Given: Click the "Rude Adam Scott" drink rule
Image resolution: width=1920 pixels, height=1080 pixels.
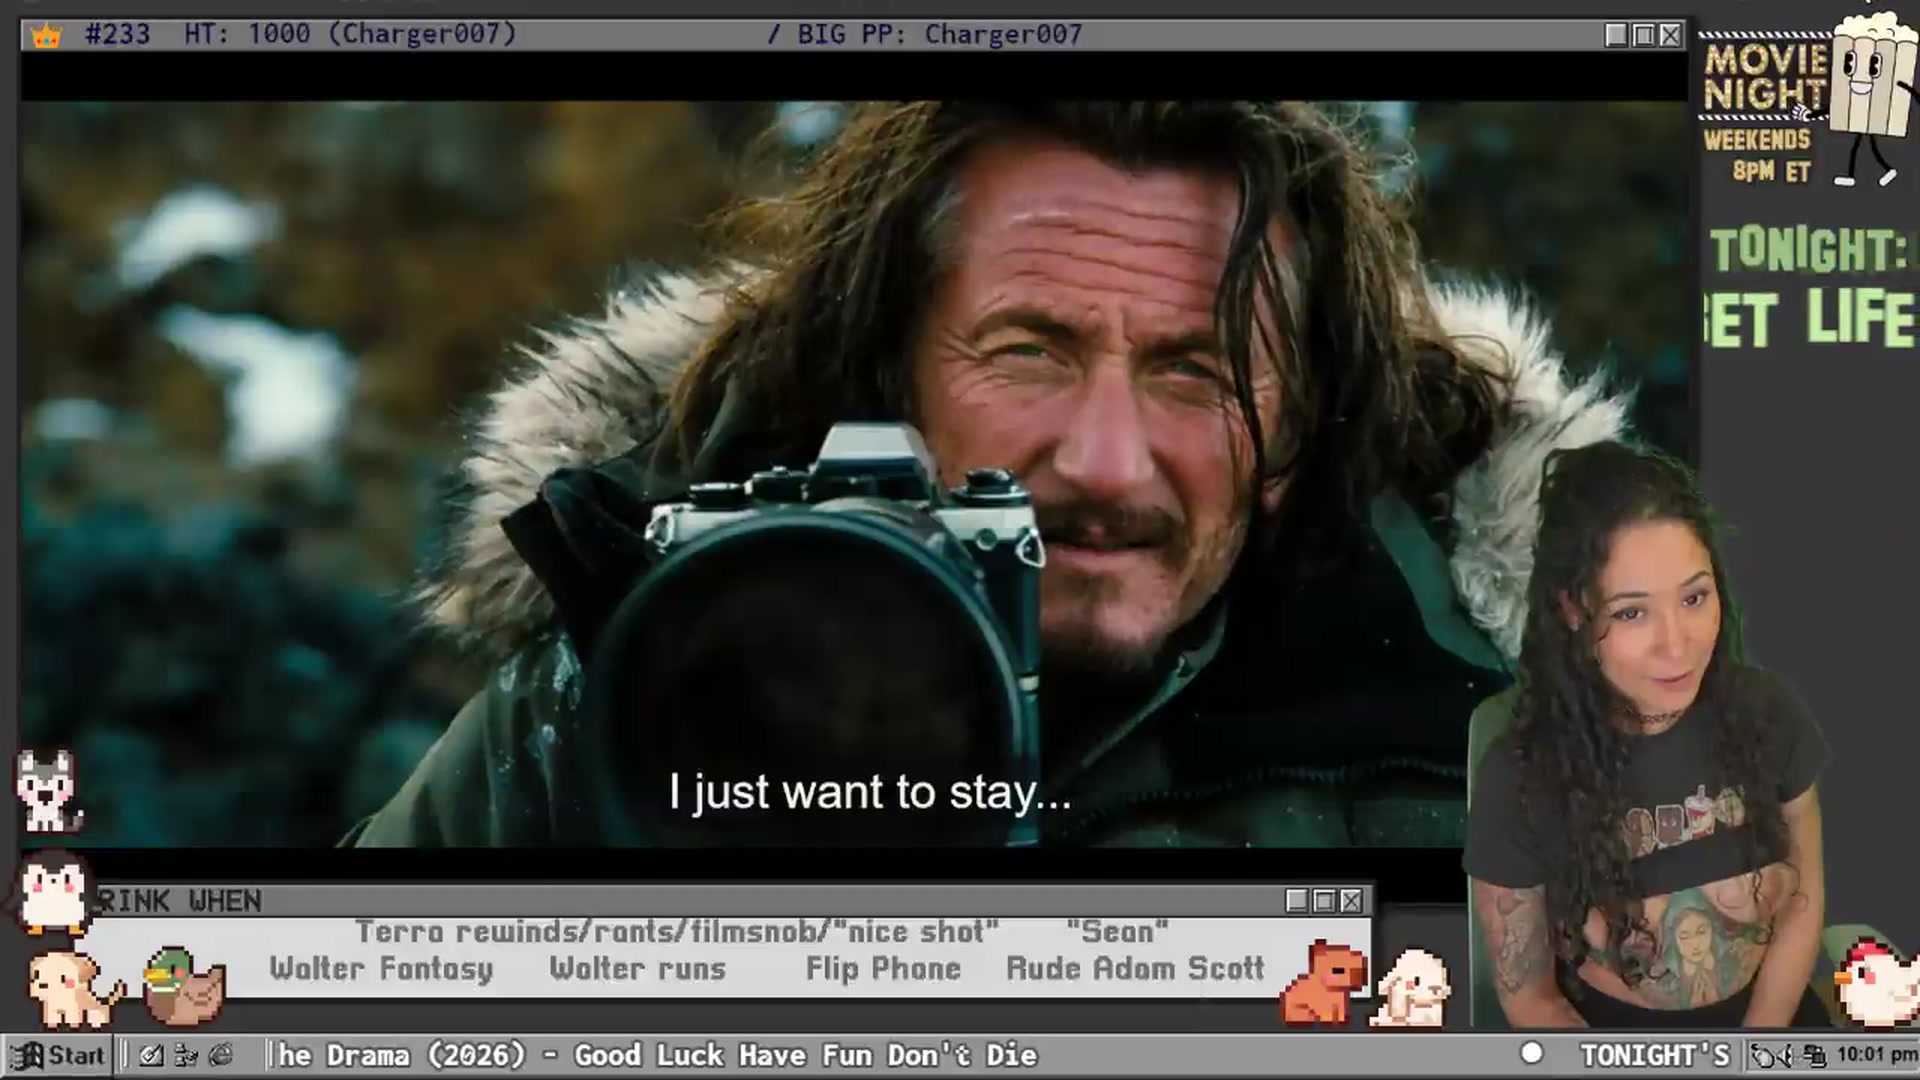Looking at the screenshot, I should (1135, 969).
